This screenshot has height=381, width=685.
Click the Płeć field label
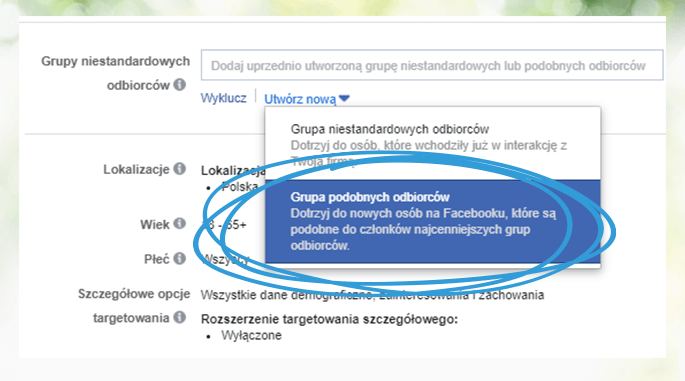point(156,260)
